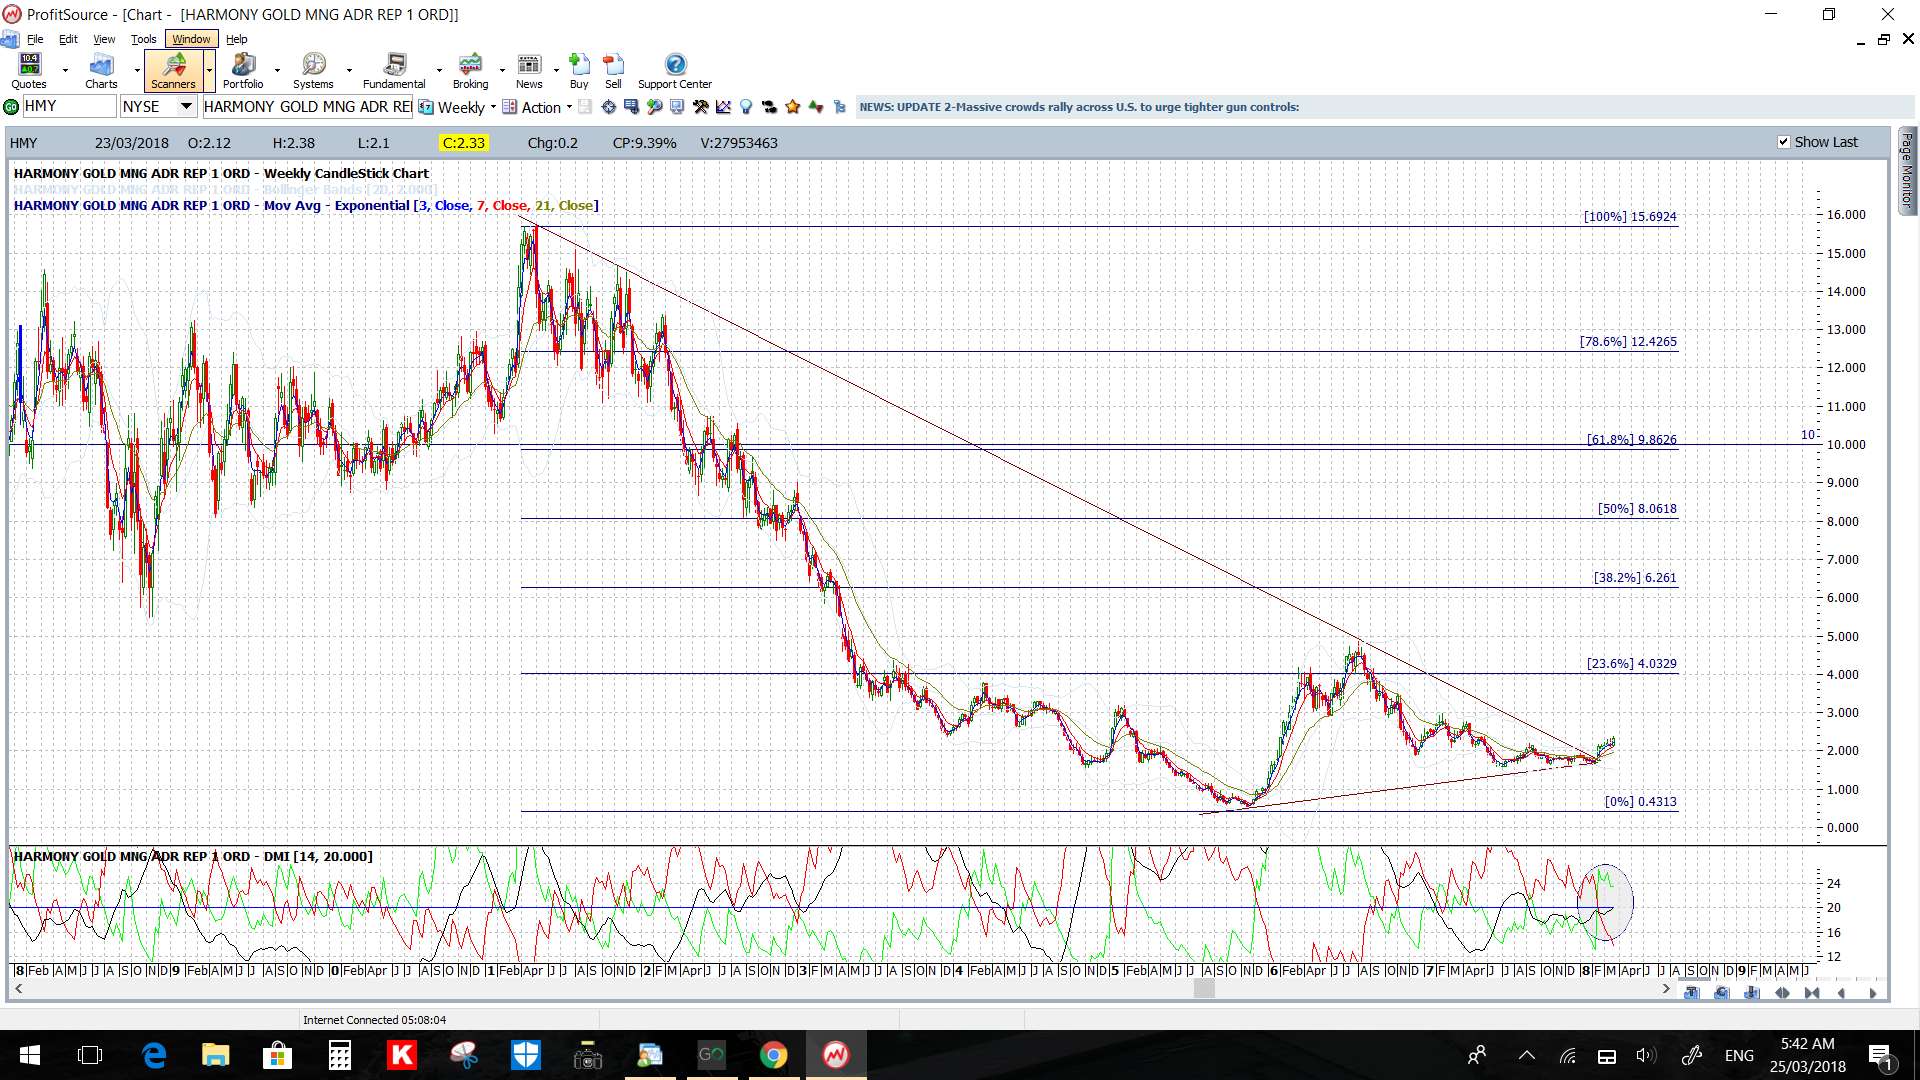
Task: Click the green Go button beside symbol
Action: point(11,107)
